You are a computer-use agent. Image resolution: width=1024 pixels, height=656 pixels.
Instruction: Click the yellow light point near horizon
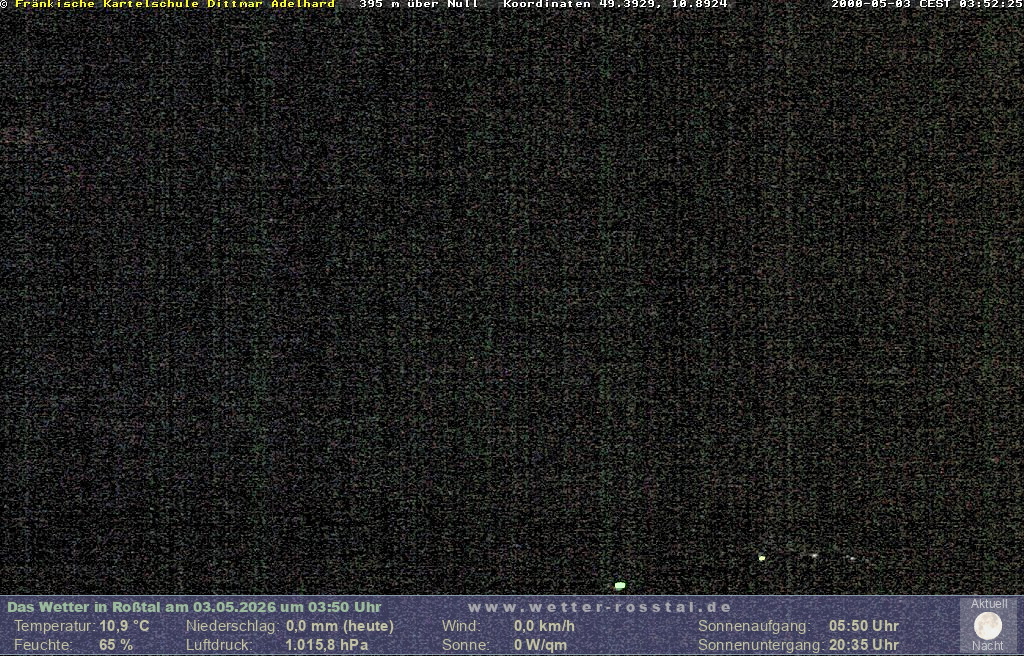pos(761,558)
